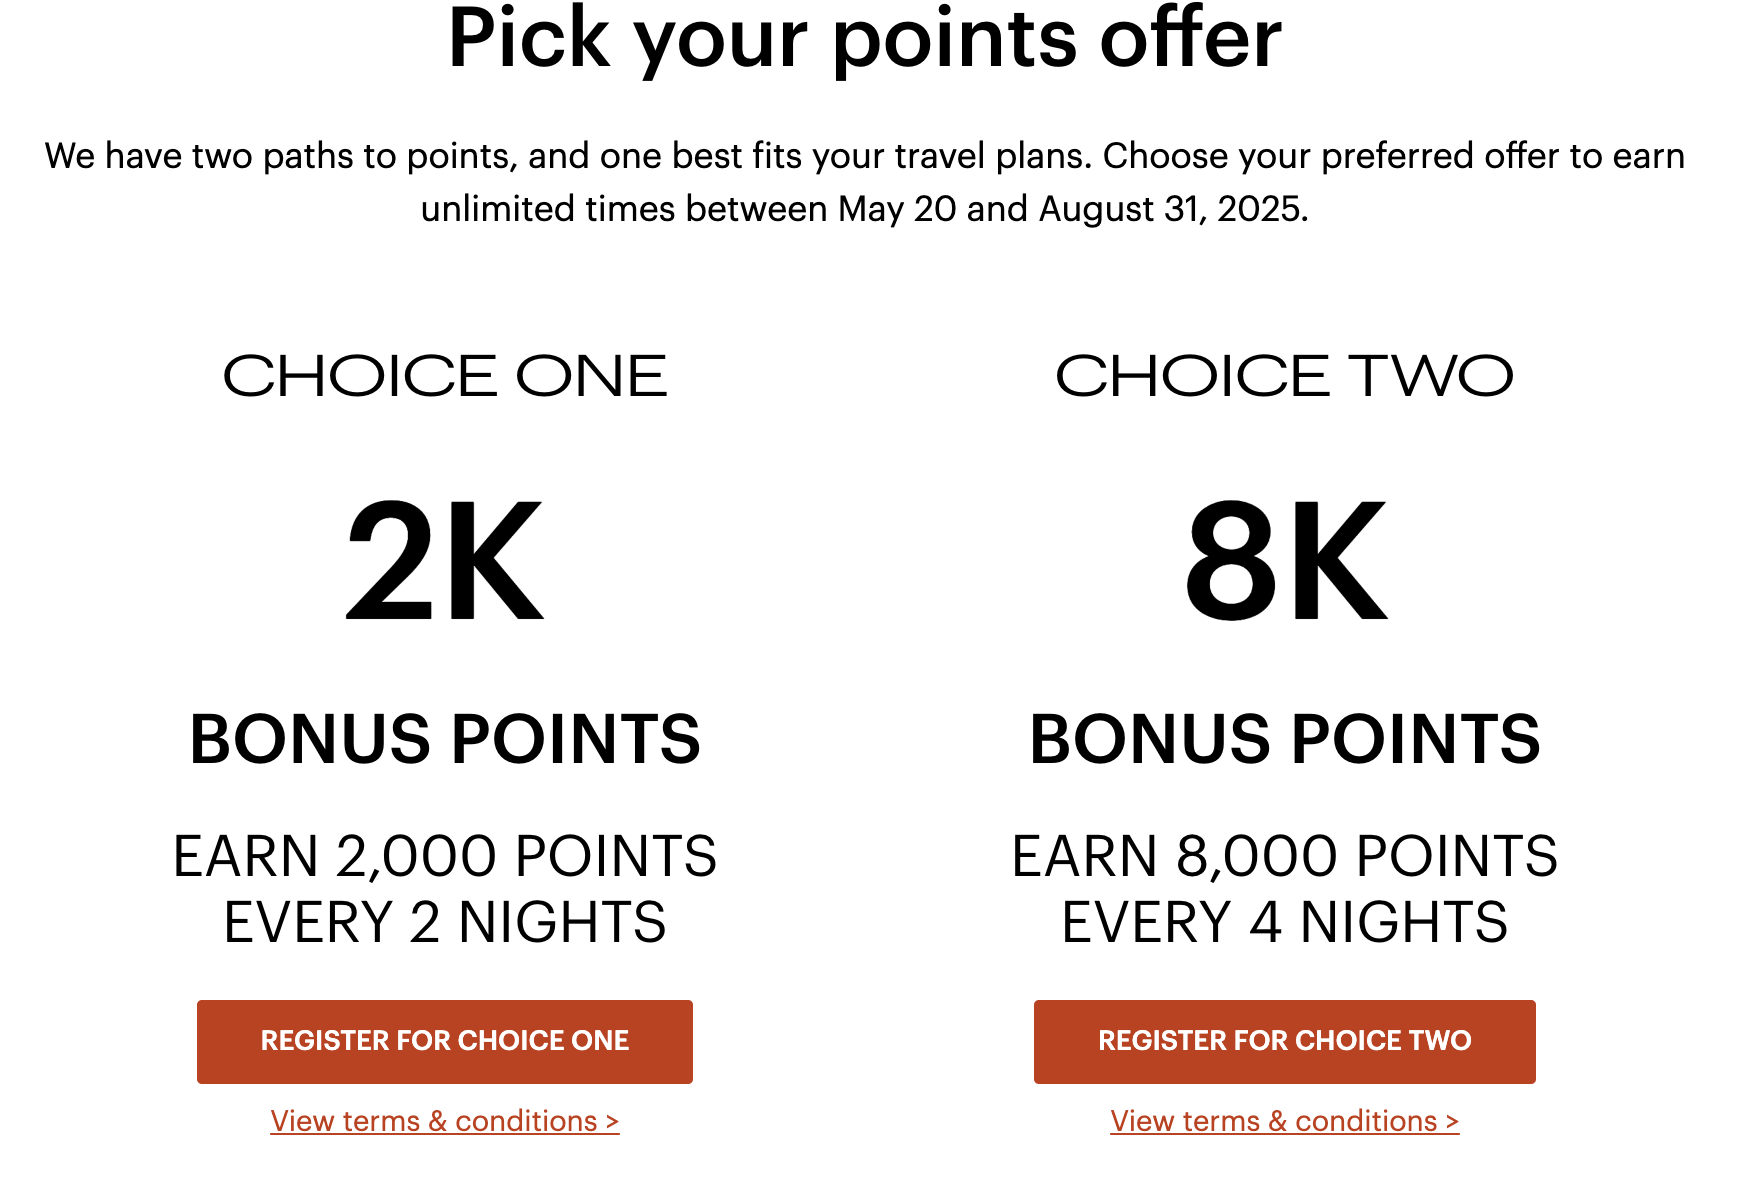The image size is (1764, 1182).
Task: Click the "EVERY 2 NIGHTS" line
Action: 445,922
